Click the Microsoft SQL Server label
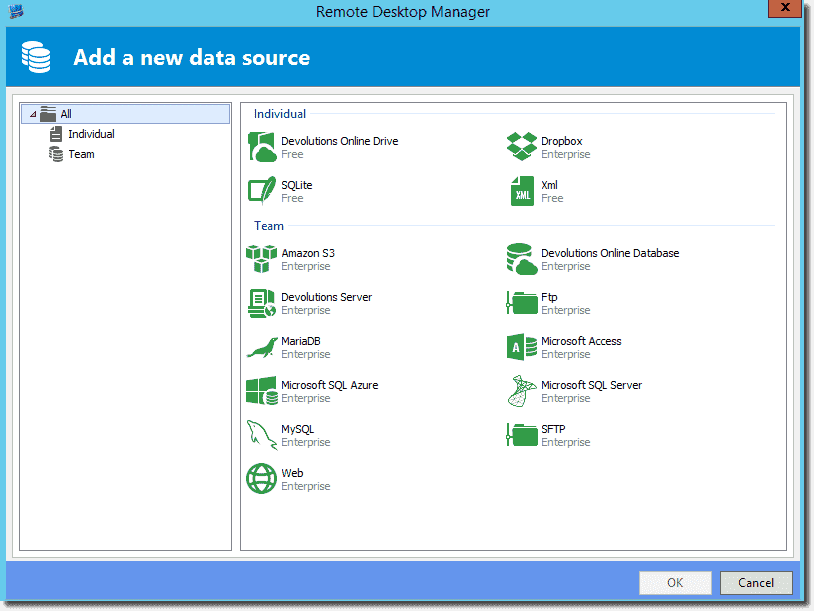 591,385
